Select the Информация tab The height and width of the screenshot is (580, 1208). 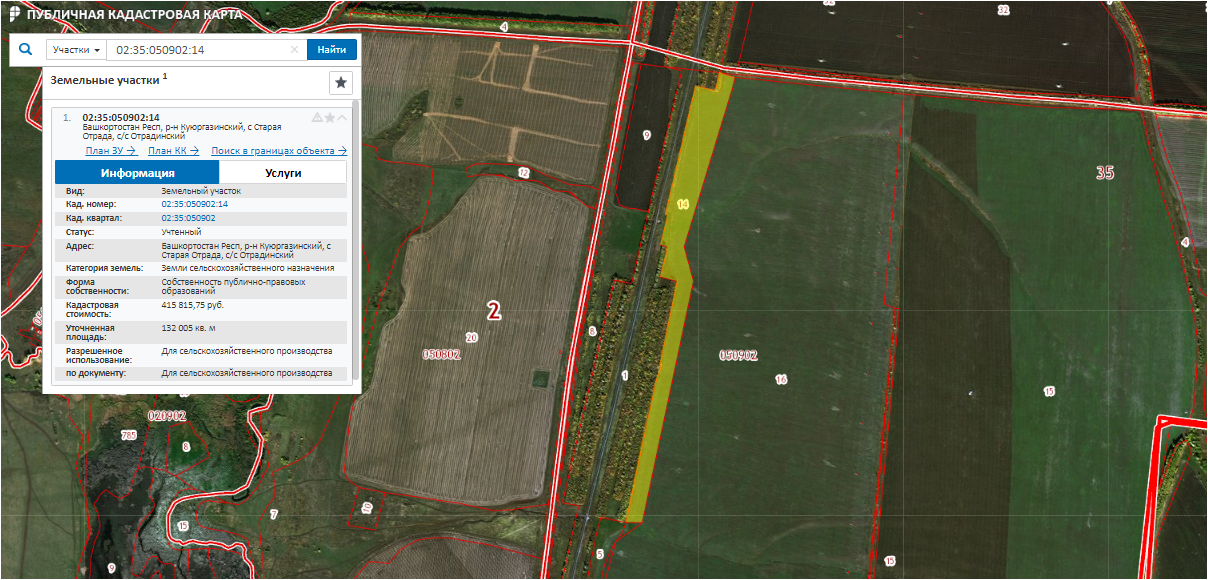137,173
